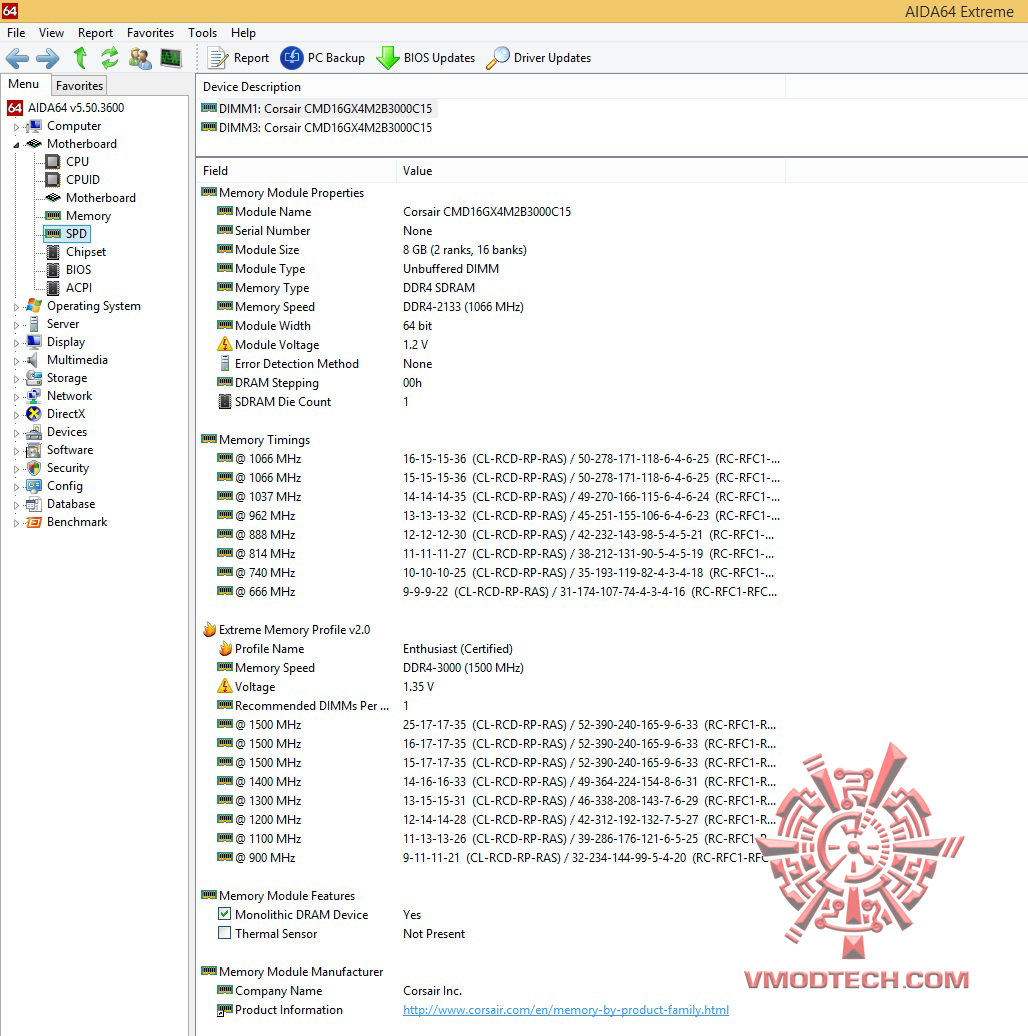Open the Report toolbar button

point(239,58)
